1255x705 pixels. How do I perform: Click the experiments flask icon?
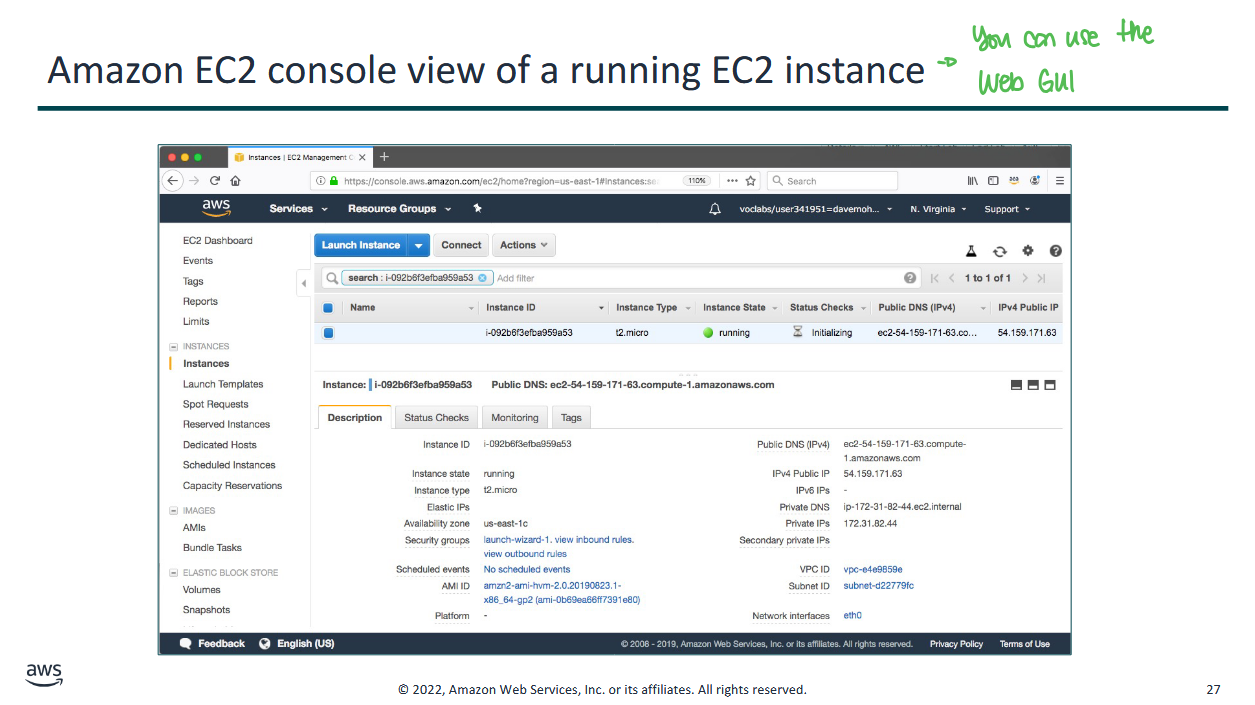point(970,252)
